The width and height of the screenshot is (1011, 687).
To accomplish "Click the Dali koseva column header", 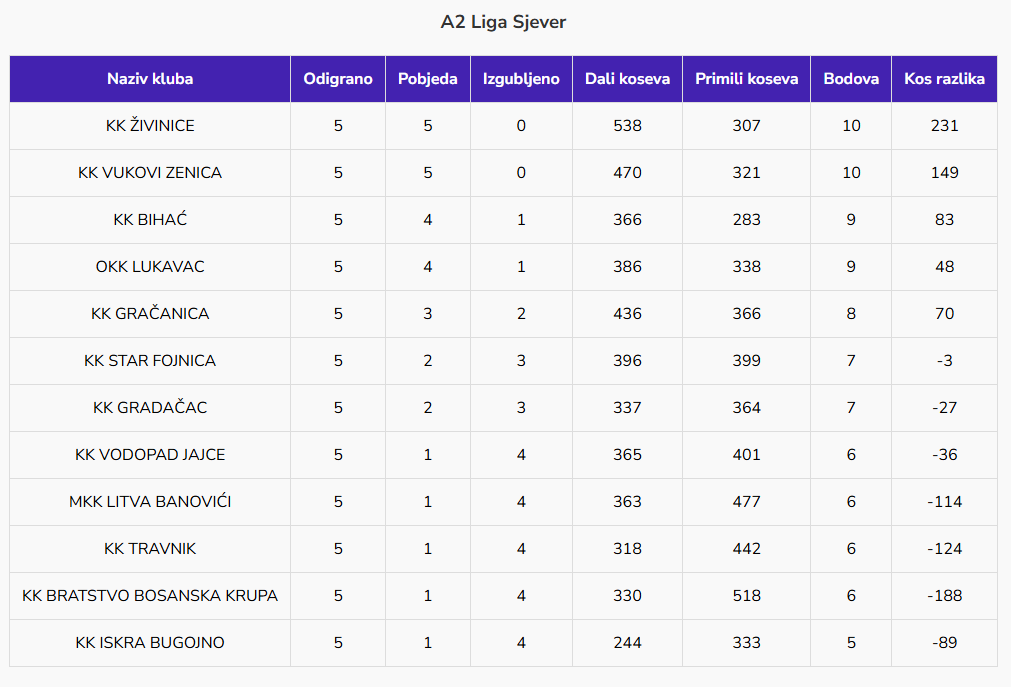I will tap(627, 79).
